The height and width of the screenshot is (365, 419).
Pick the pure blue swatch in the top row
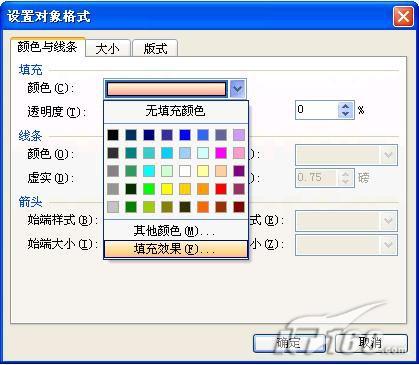[185, 135]
